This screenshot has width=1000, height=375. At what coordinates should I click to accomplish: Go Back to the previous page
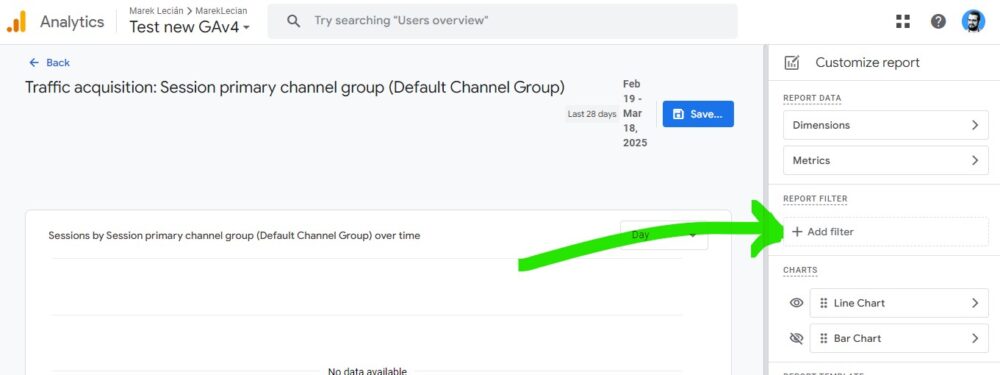point(50,62)
